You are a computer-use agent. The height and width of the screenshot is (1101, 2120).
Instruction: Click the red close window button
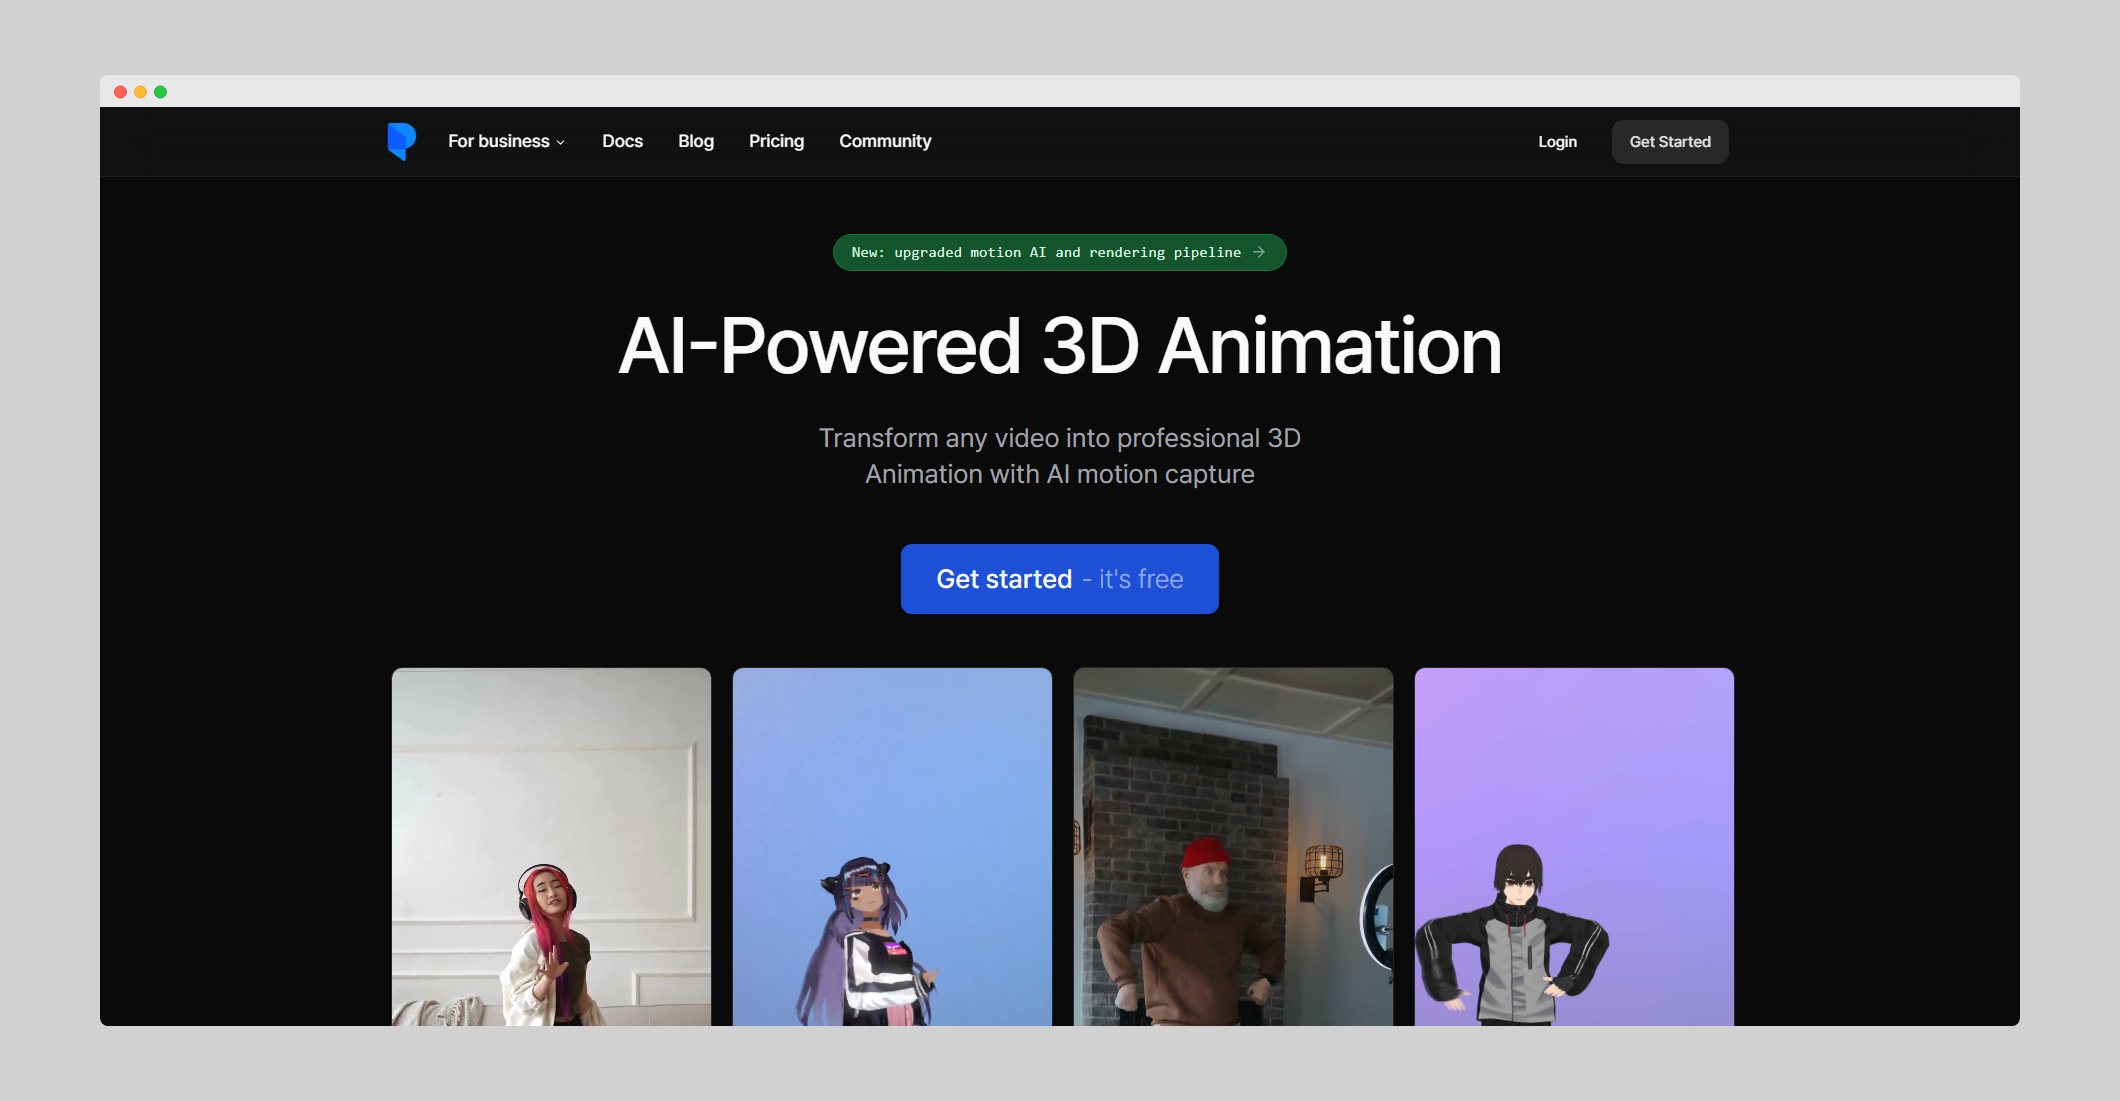(x=120, y=92)
